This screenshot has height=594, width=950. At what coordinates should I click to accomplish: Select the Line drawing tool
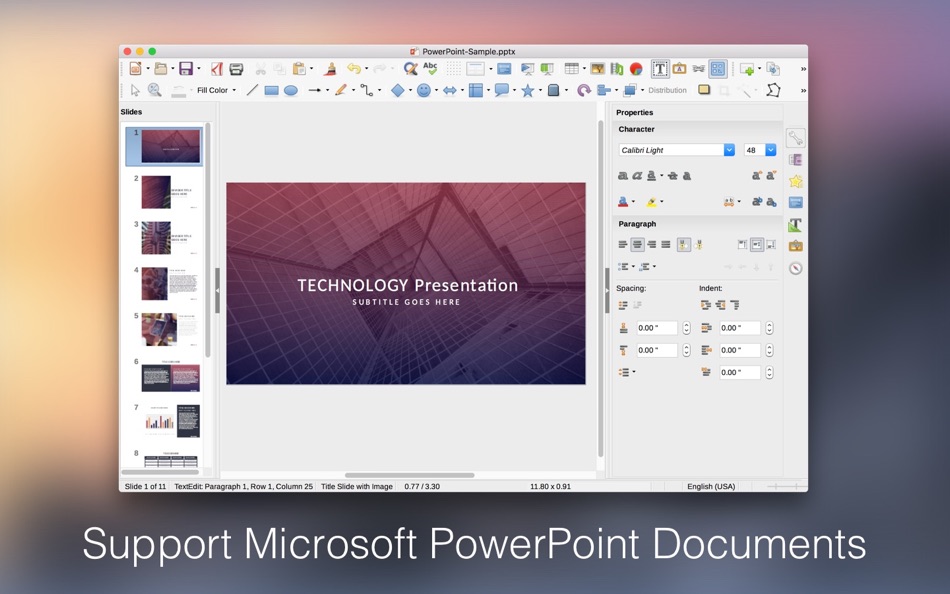click(252, 90)
